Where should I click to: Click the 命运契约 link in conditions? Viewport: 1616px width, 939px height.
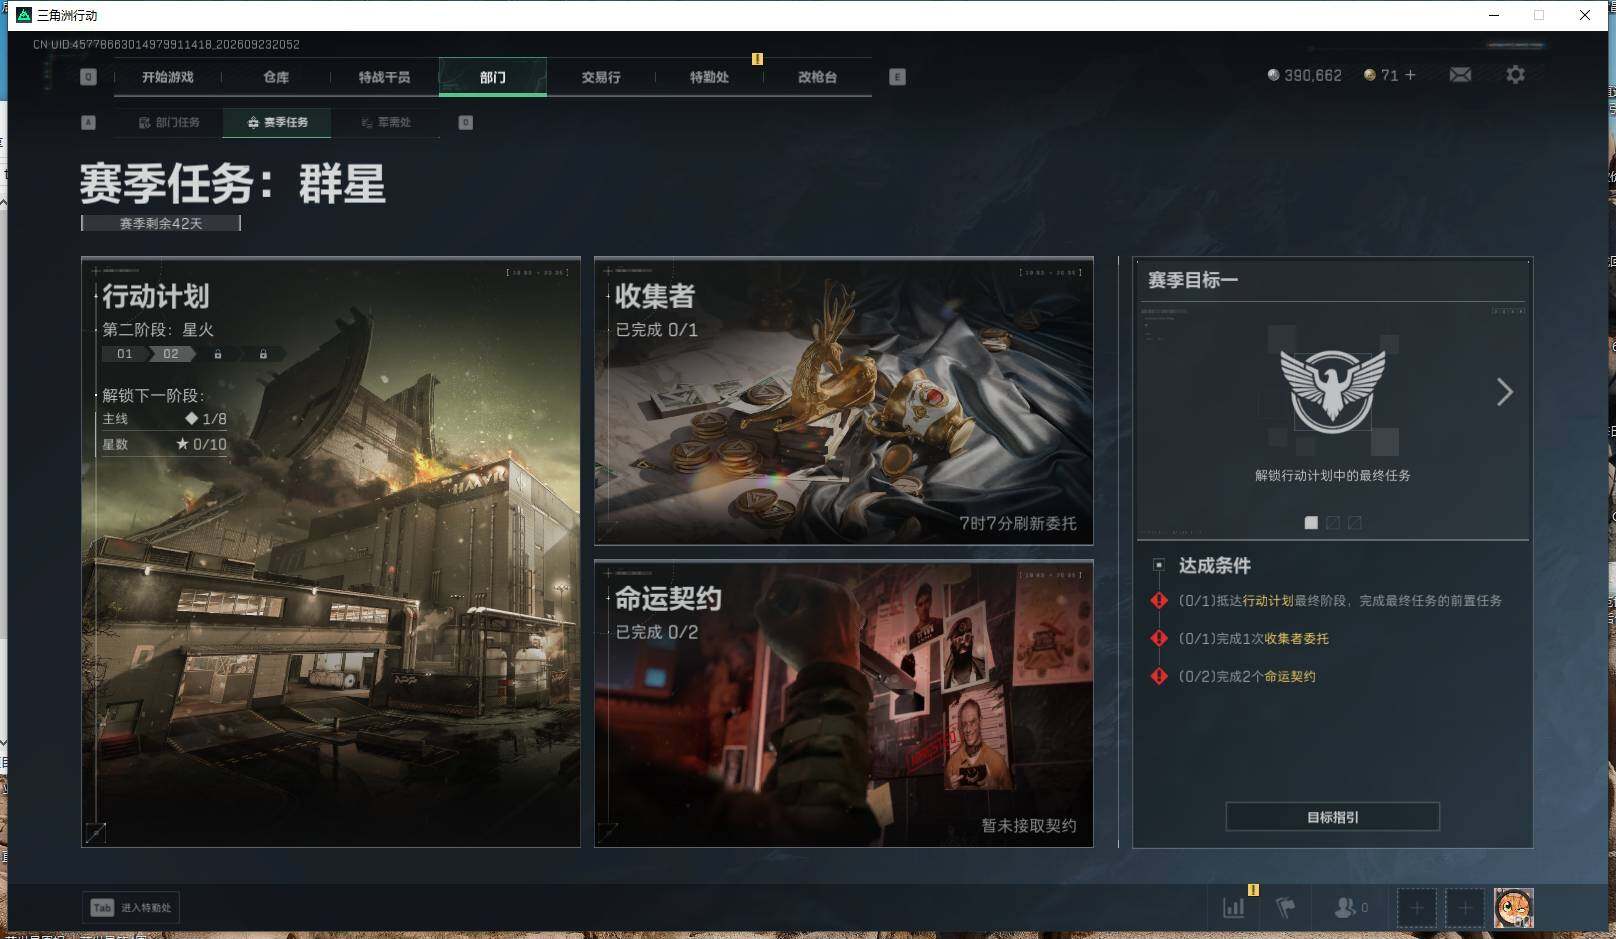pyautogui.click(x=1290, y=677)
